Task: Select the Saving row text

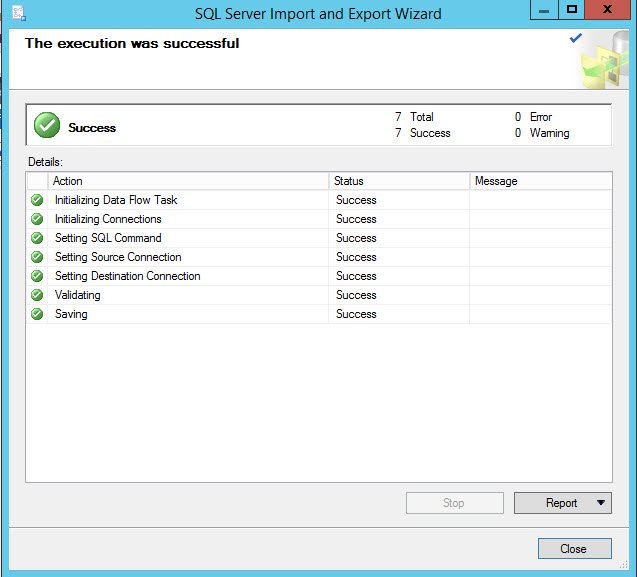Action: 71,314
